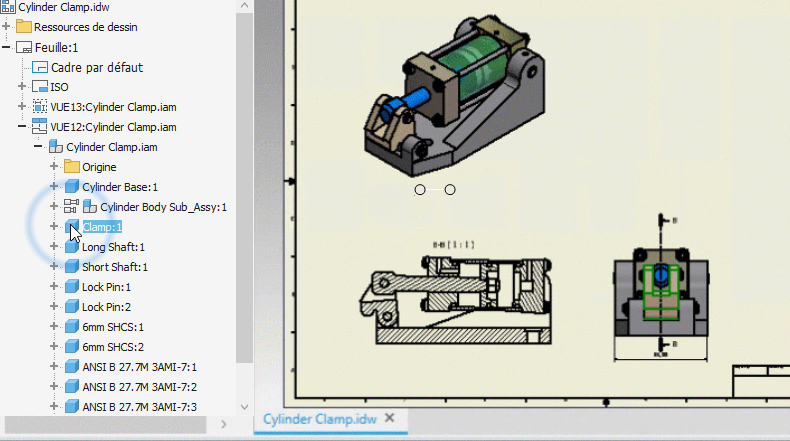Click the browser panel scroll up arrow

(244, 6)
